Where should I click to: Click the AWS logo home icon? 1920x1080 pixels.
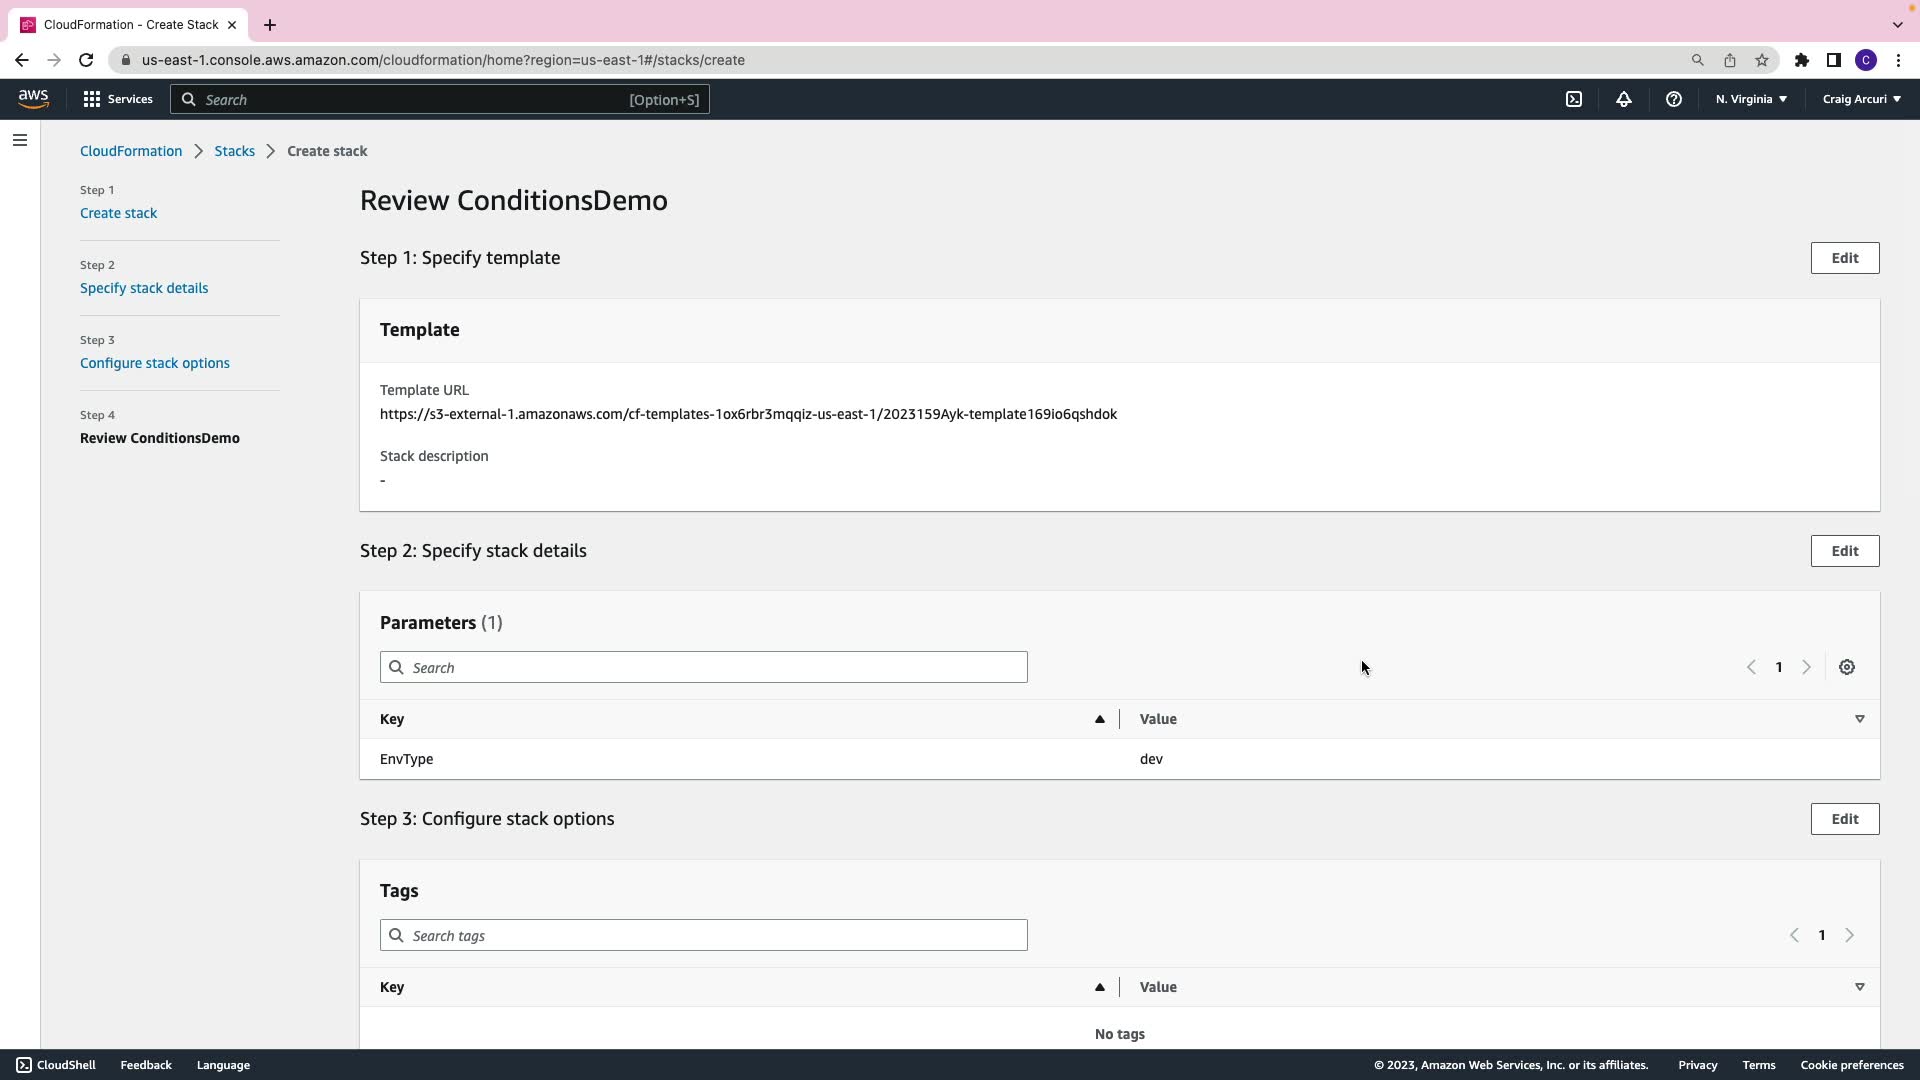pos(33,98)
